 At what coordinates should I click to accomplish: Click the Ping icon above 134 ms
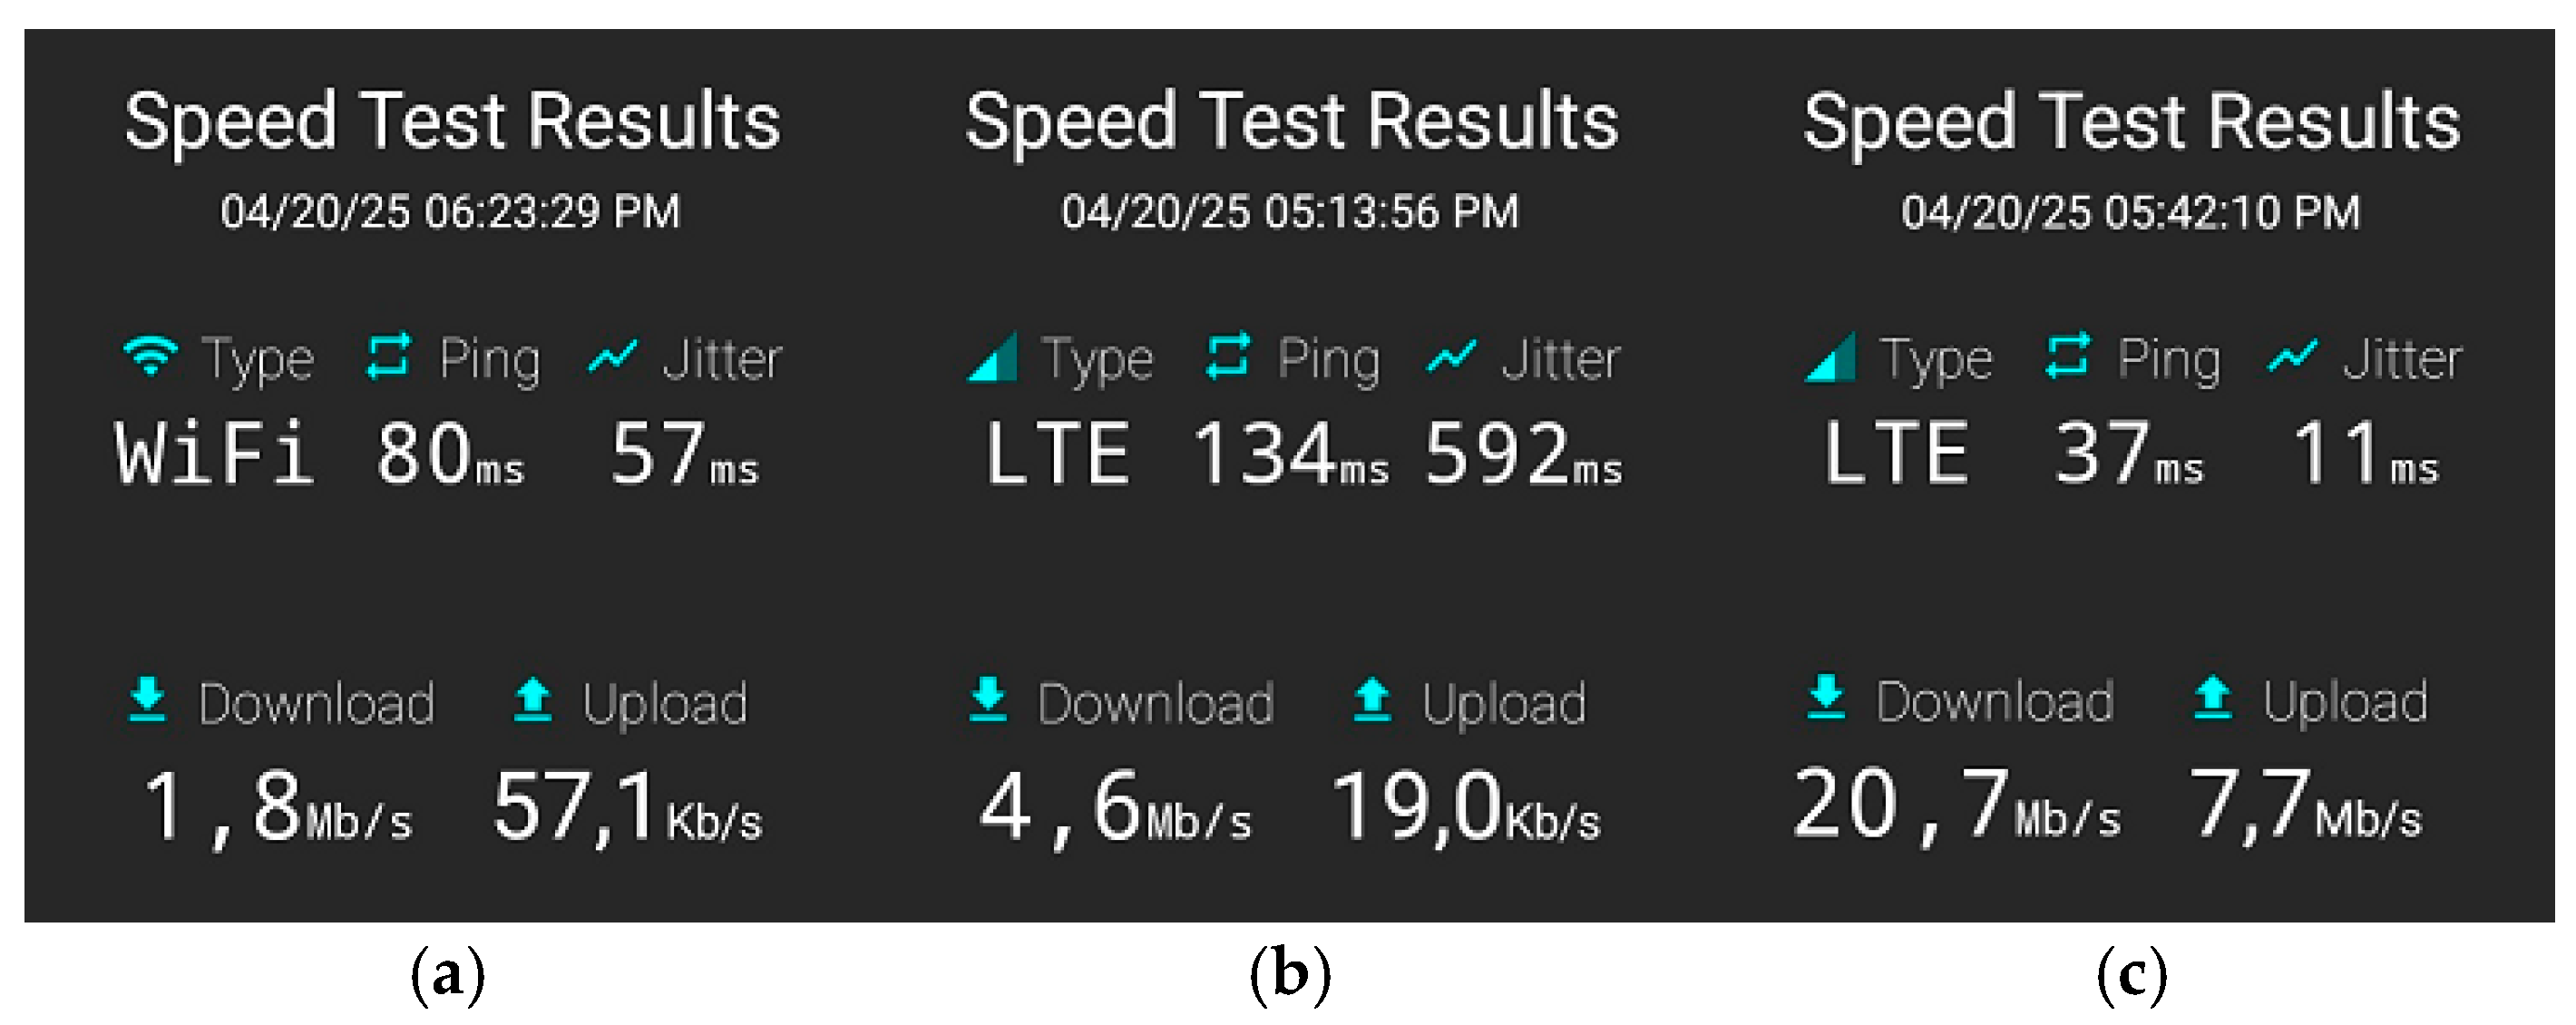1228,356
